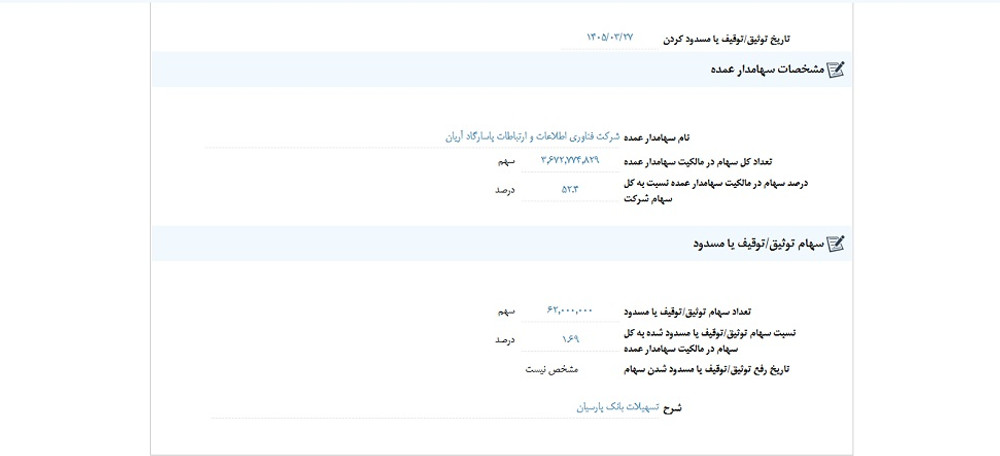Click the edit icon beside سهام توثیق/توقیف یا مسدود

(835, 243)
